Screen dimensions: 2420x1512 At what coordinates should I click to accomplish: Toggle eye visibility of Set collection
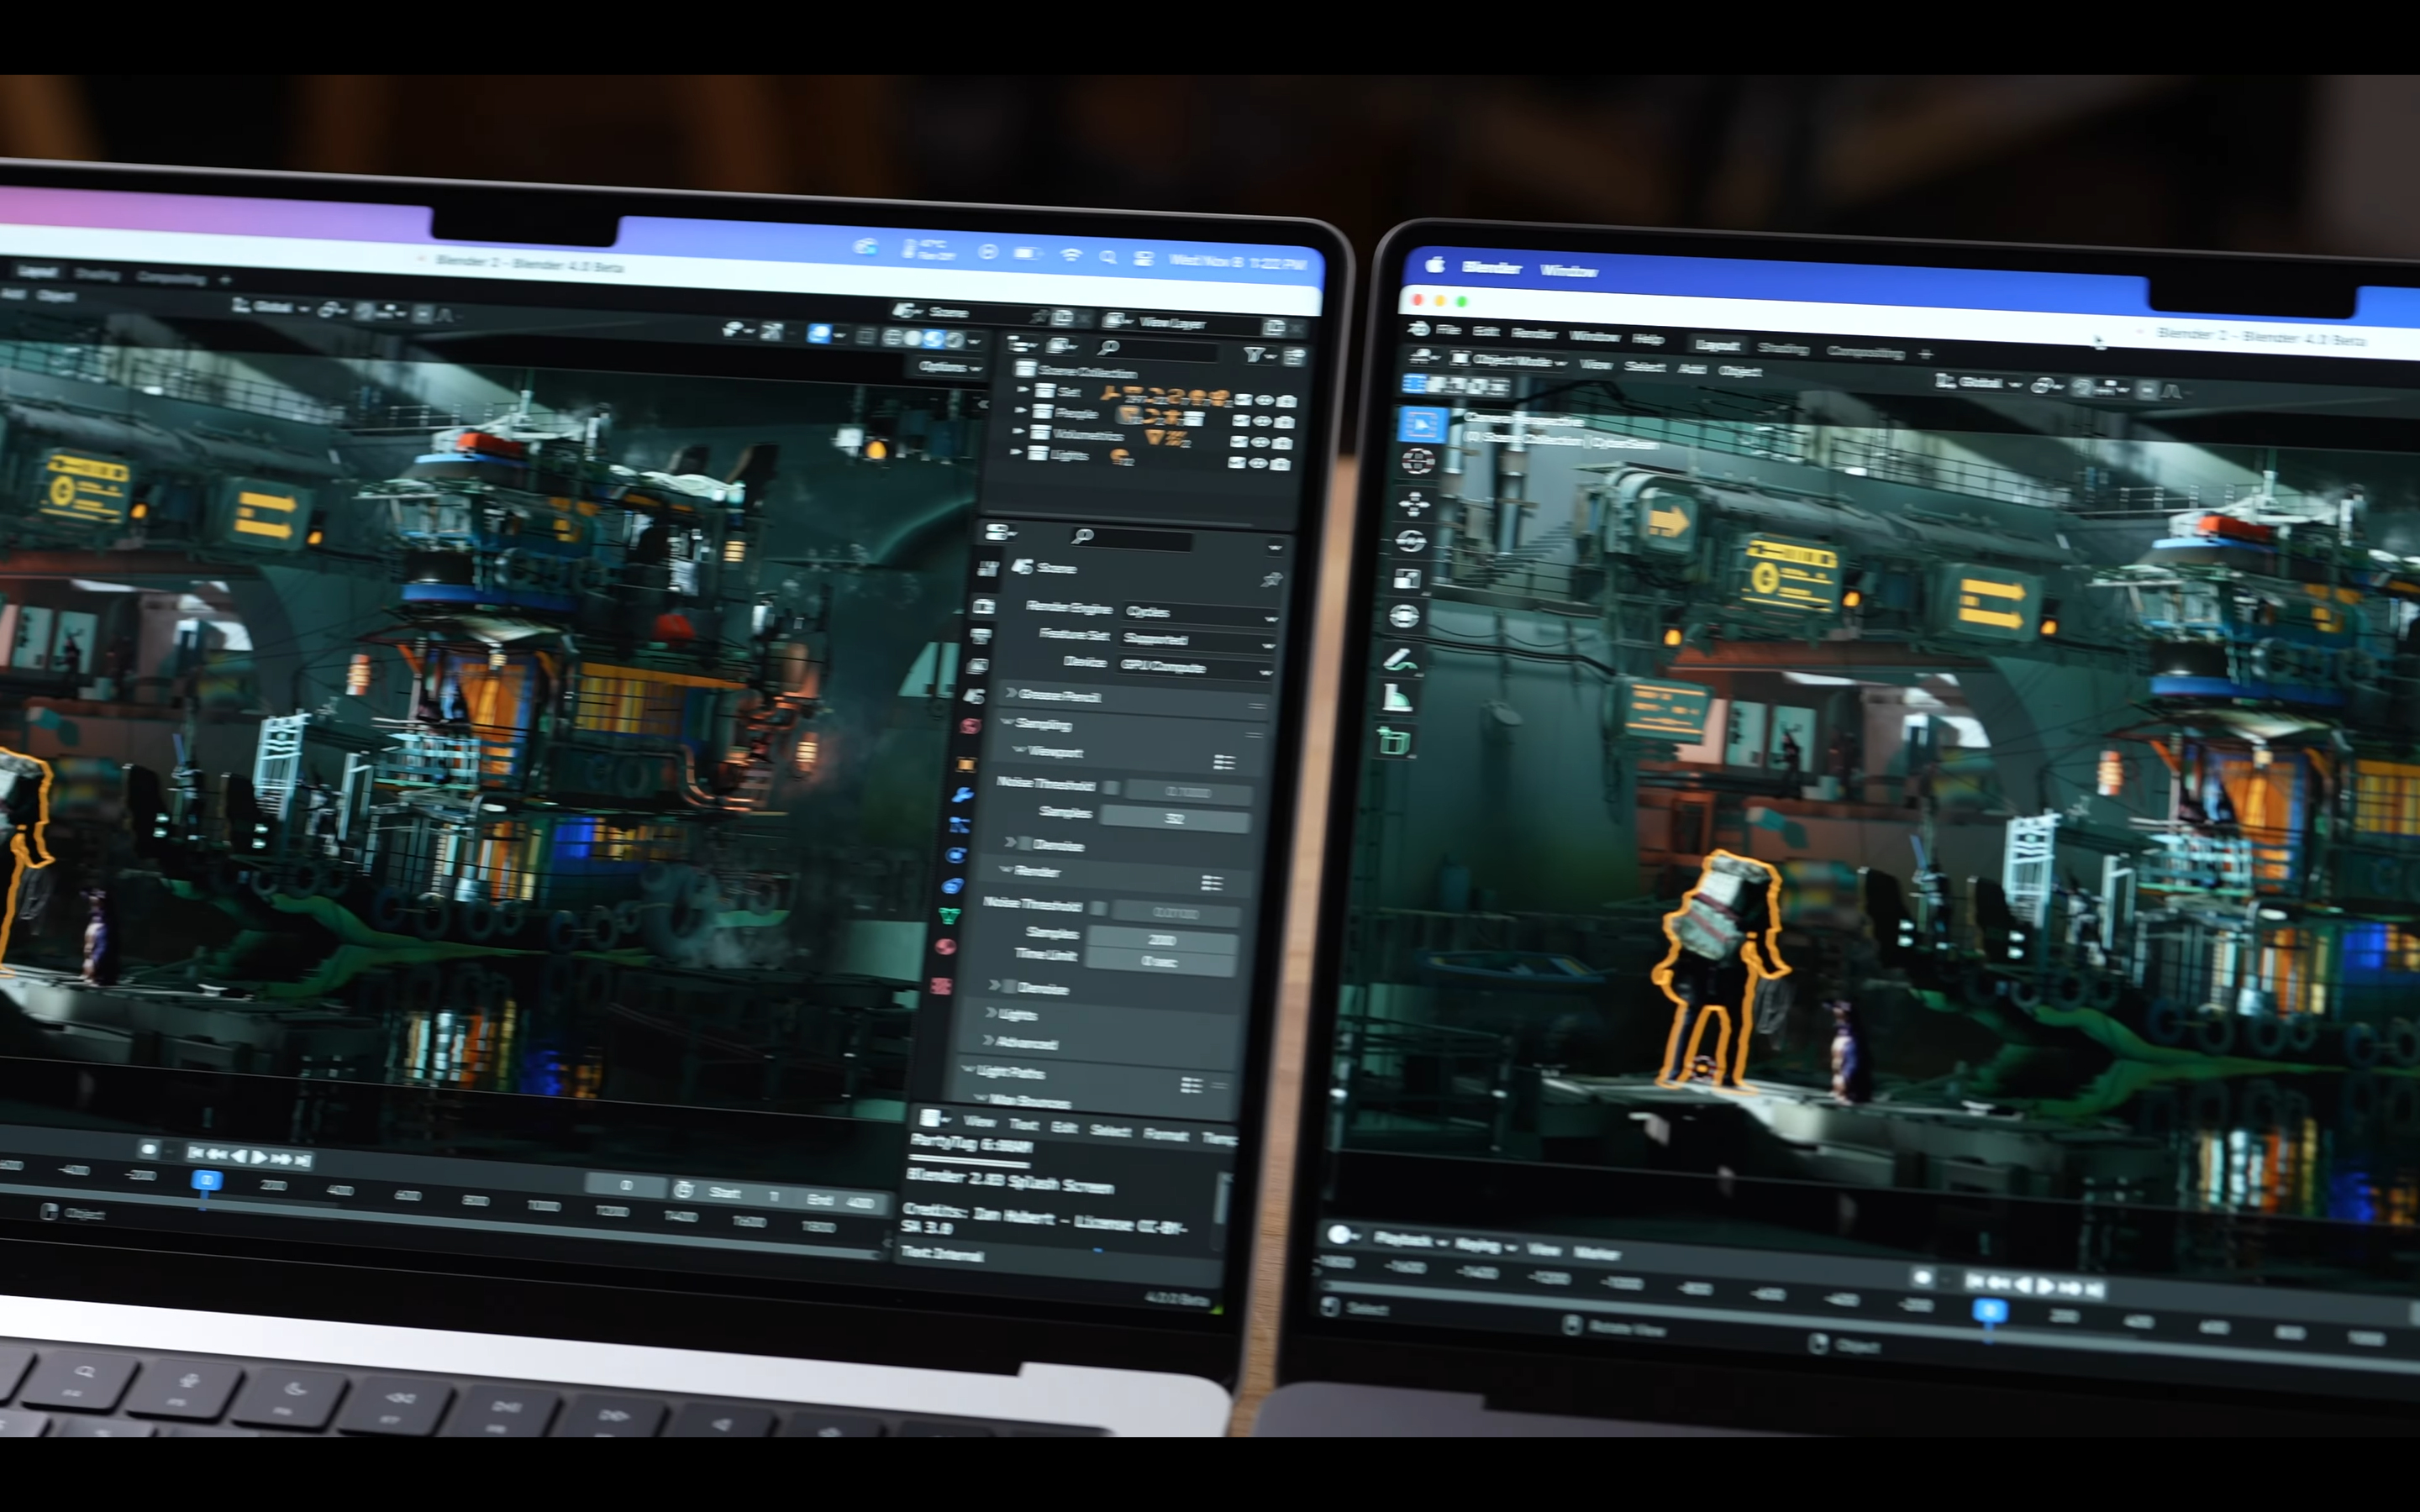[x=1263, y=400]
